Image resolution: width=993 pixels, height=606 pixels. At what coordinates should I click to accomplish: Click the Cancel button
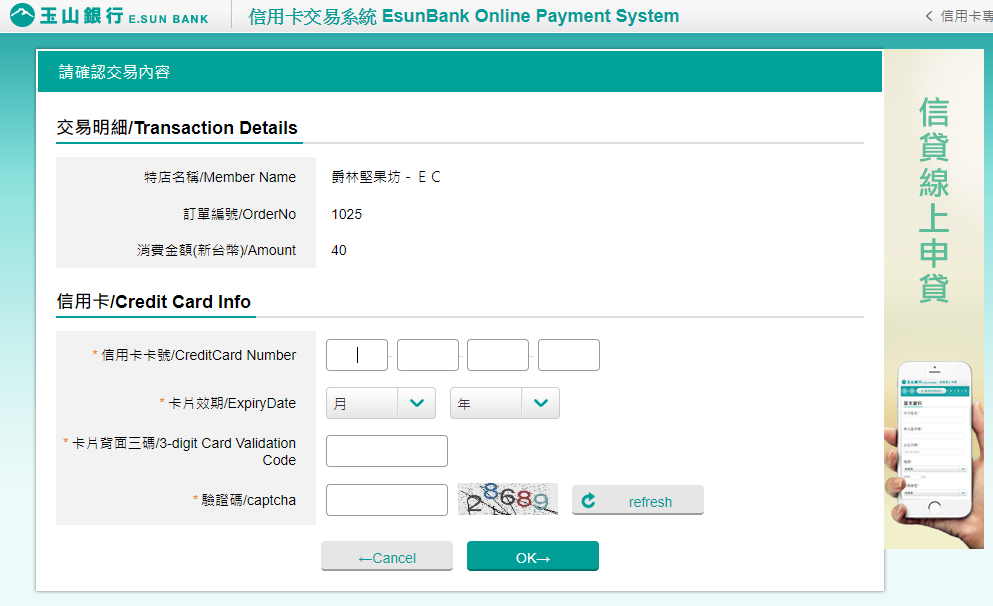point(387,557)
